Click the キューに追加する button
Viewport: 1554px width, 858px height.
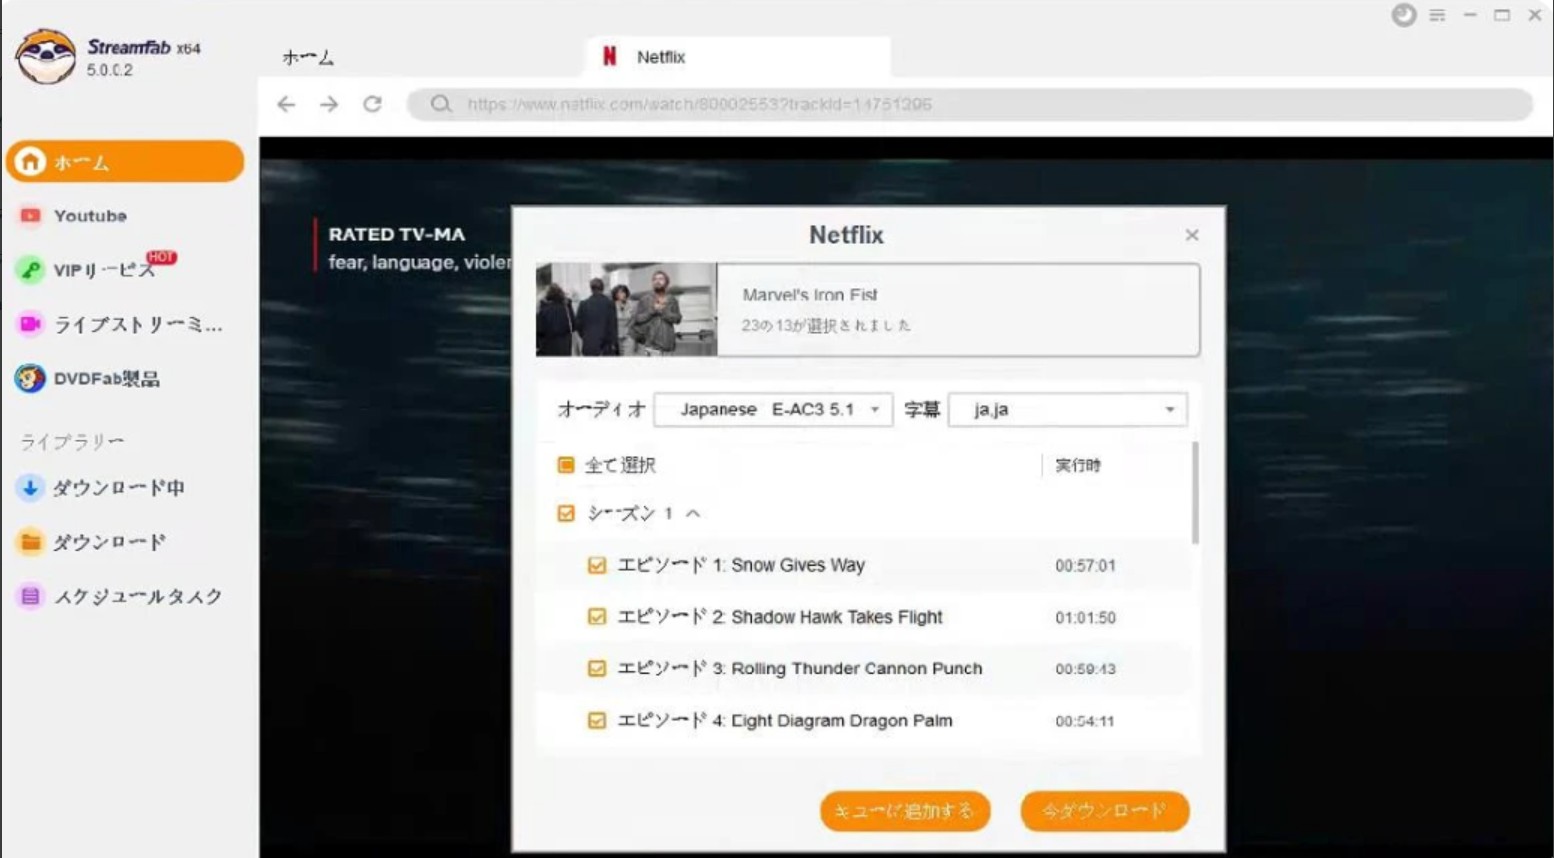click(905, 811)
